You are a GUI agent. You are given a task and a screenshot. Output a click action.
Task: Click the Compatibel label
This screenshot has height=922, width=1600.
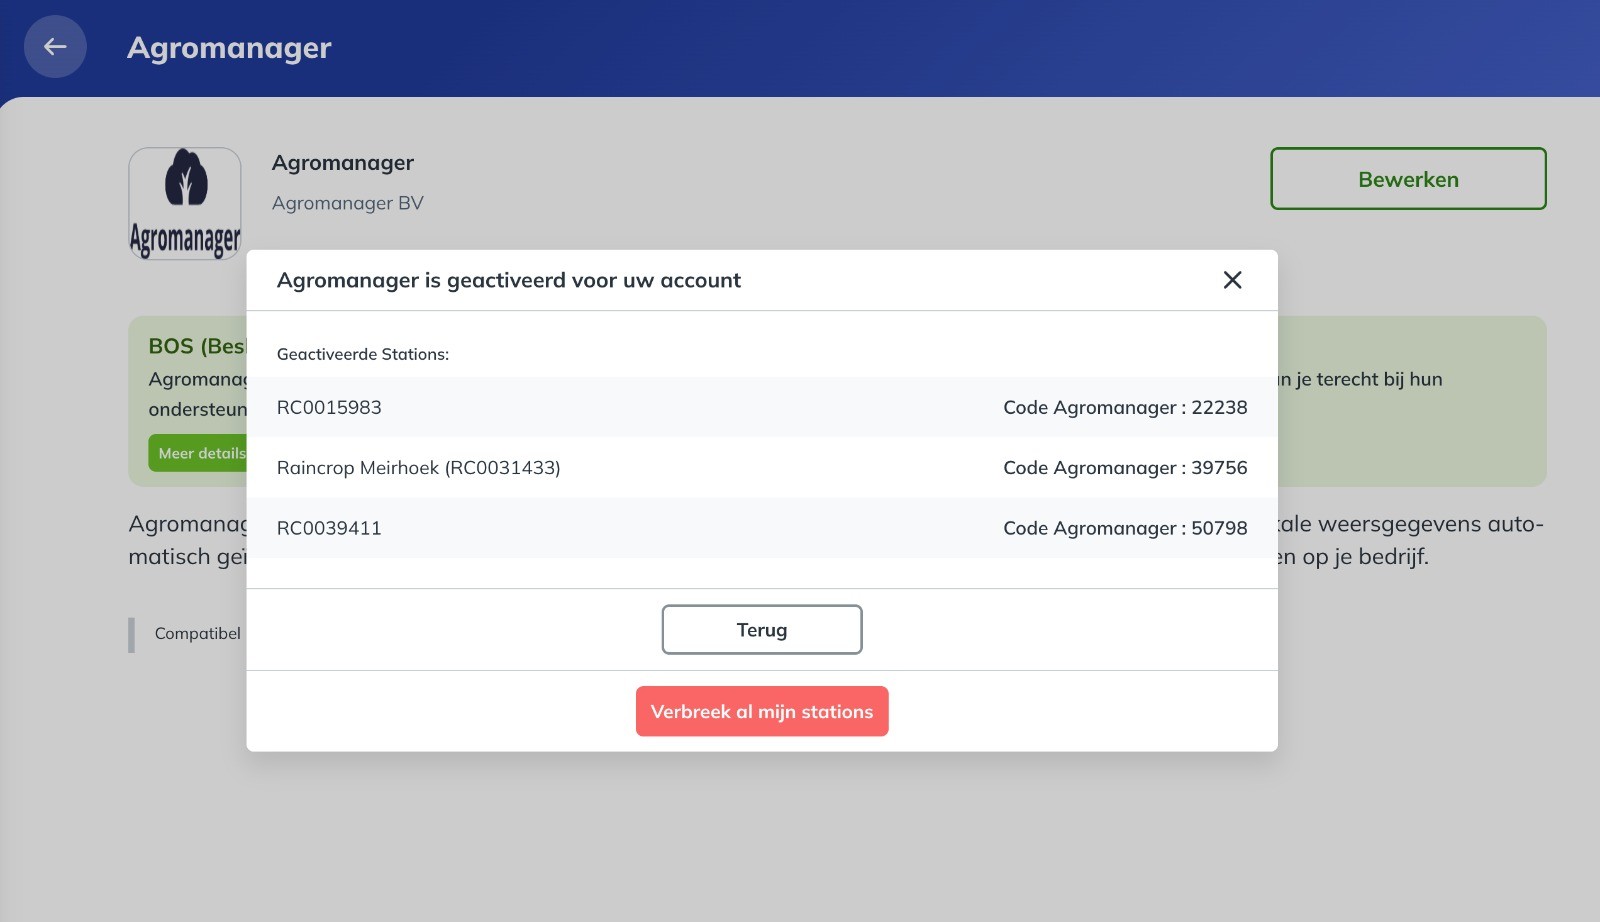[x=198, y=633]
